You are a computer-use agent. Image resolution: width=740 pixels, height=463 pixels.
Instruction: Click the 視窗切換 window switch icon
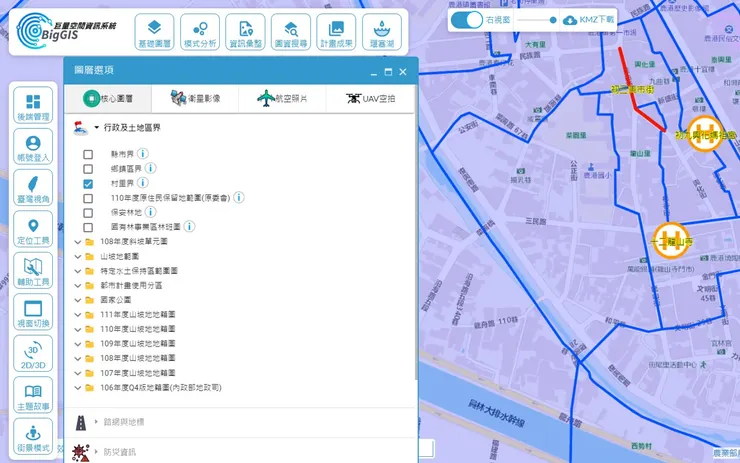[x=33, y=312]
